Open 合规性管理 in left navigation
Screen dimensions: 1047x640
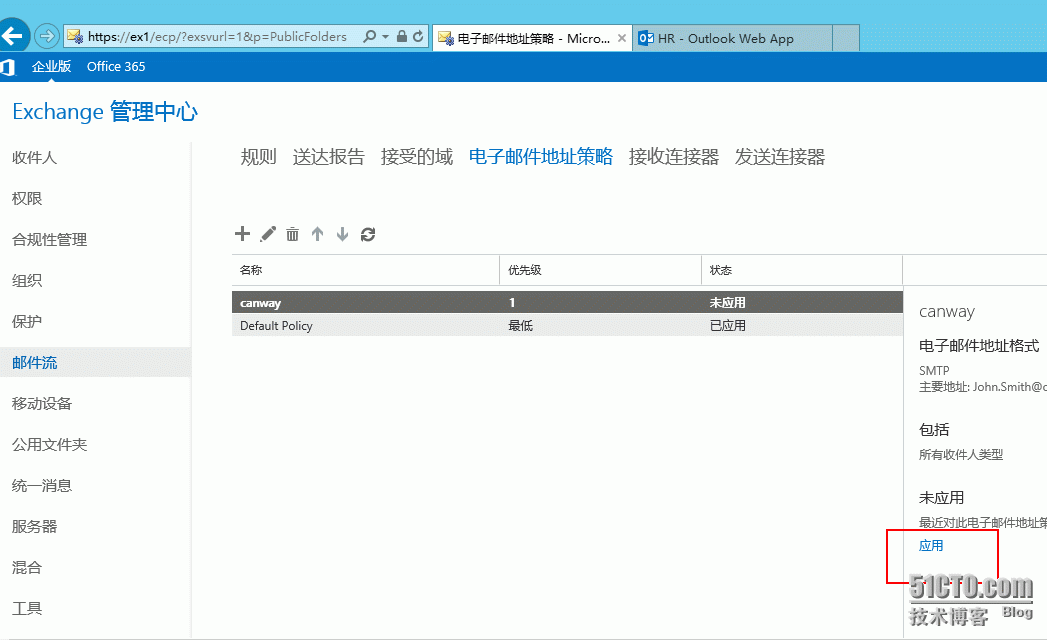point(49,240)
